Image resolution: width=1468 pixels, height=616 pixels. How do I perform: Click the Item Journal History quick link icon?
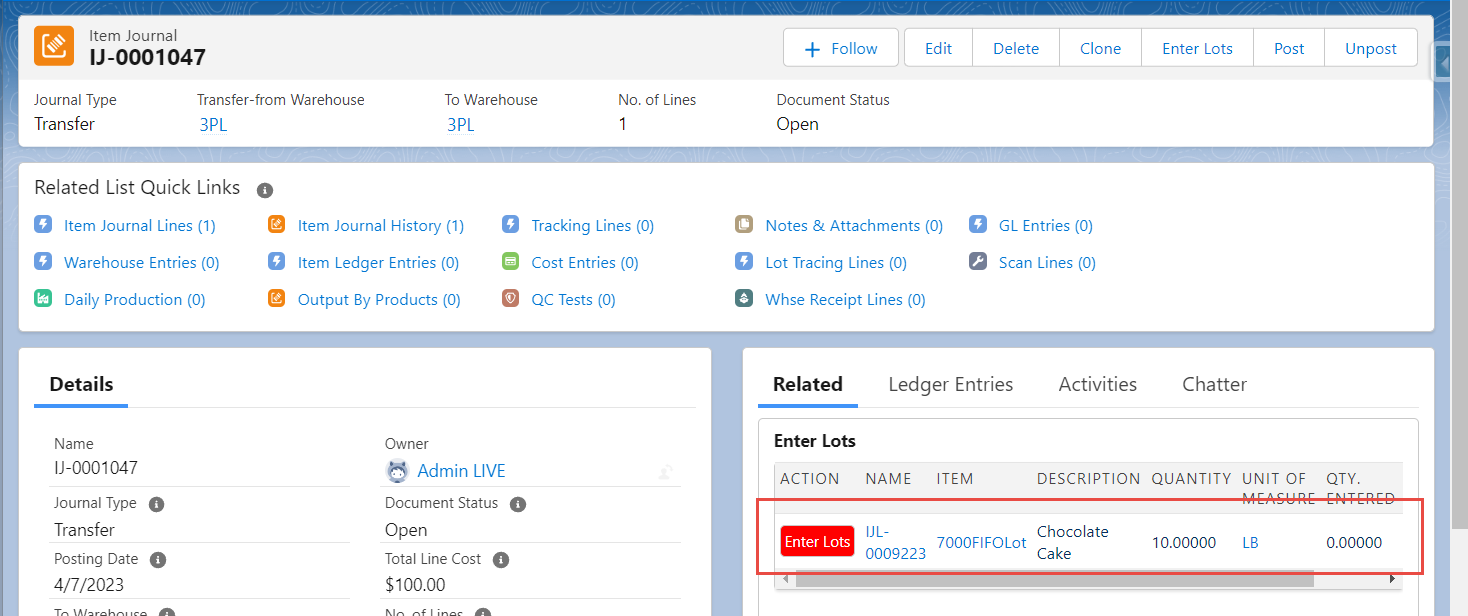(x=277, y=225)
